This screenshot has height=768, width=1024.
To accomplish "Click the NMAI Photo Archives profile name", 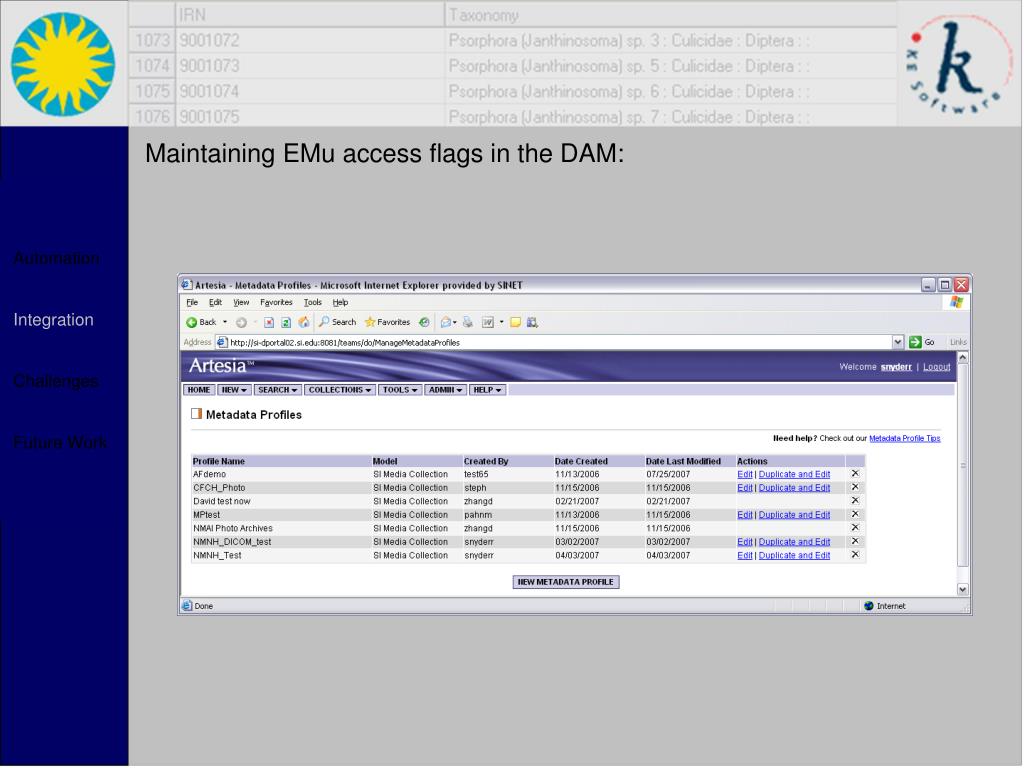I will (x=233, y=529).
